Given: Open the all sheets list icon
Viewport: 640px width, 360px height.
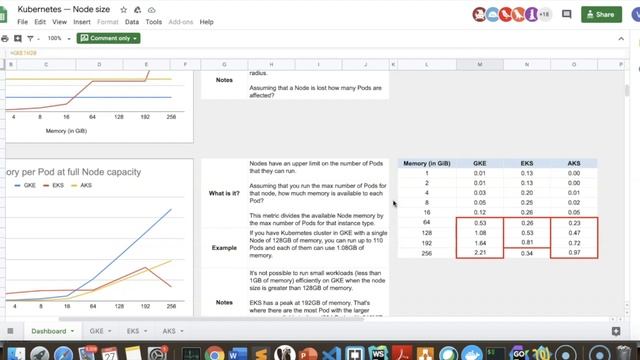Looking at the screenshot, I should 10,331.
